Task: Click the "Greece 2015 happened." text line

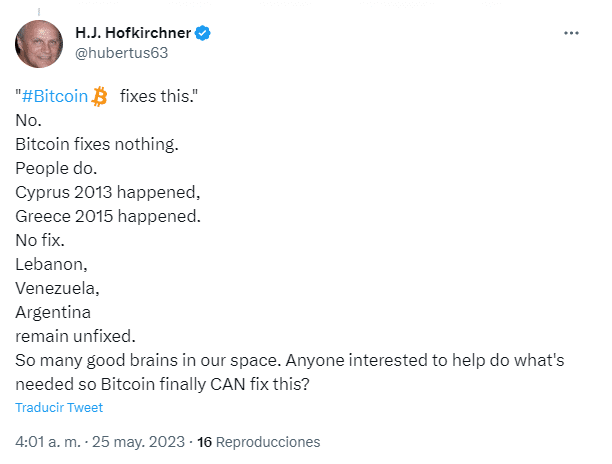Action: pos(108,216)
